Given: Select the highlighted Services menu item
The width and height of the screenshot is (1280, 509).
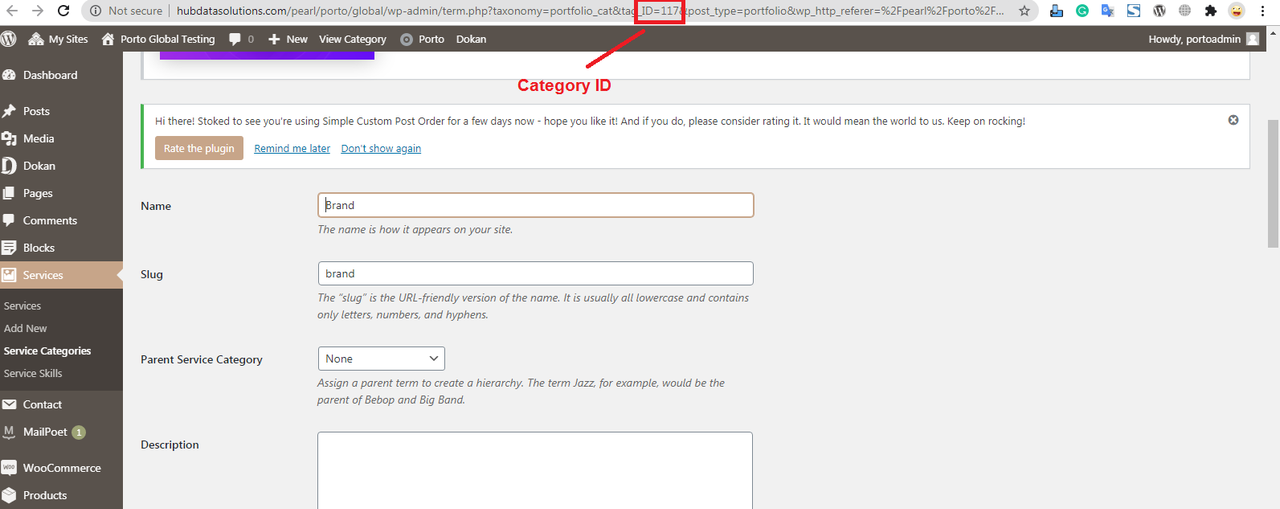Looking at the screenshot, I should (x=61, y=275).
